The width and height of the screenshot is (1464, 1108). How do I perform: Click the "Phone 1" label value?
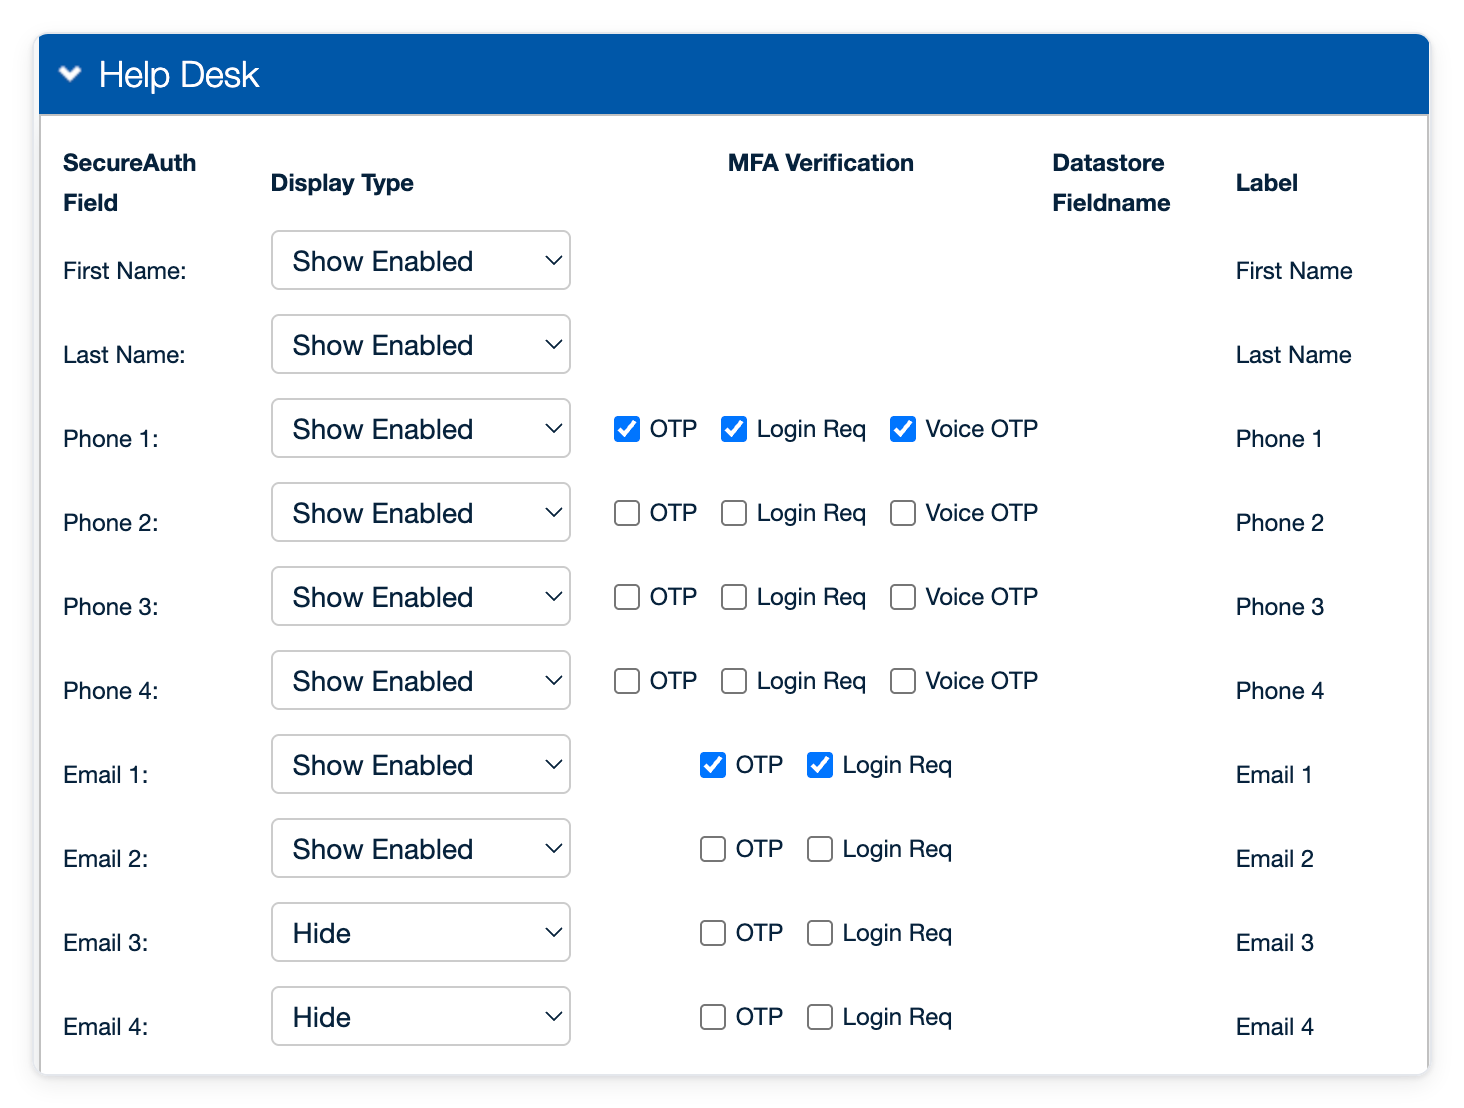click(x=1279, y=439)
